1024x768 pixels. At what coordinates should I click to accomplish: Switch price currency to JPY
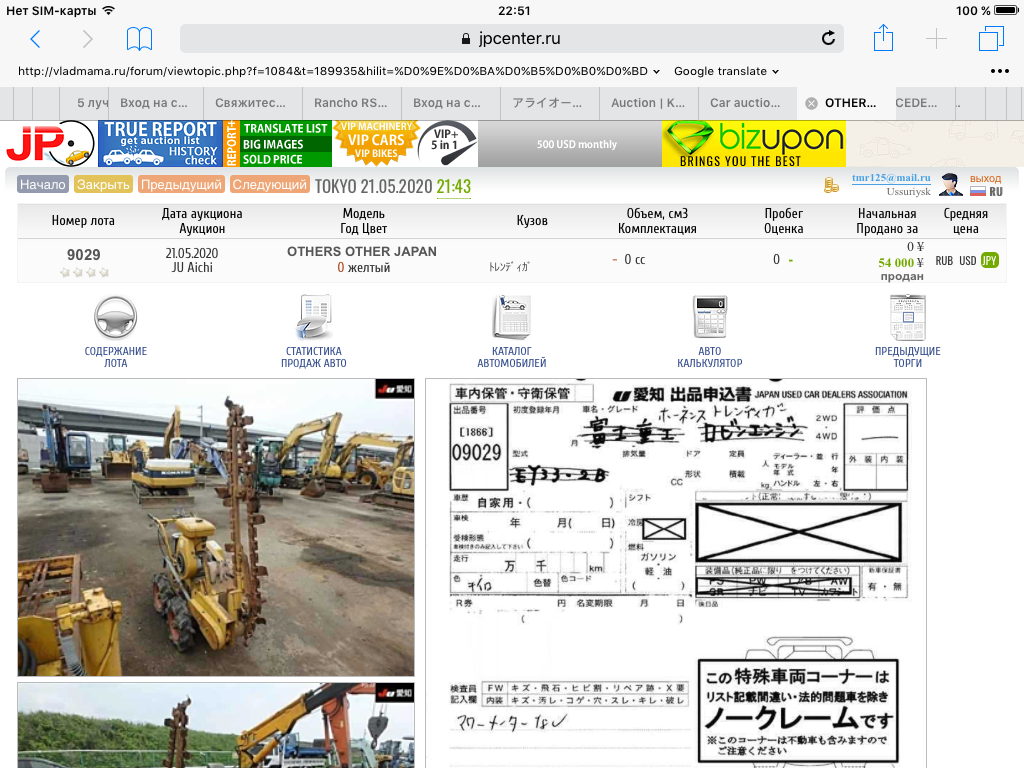pyautogui.click(x=989, y=261)
